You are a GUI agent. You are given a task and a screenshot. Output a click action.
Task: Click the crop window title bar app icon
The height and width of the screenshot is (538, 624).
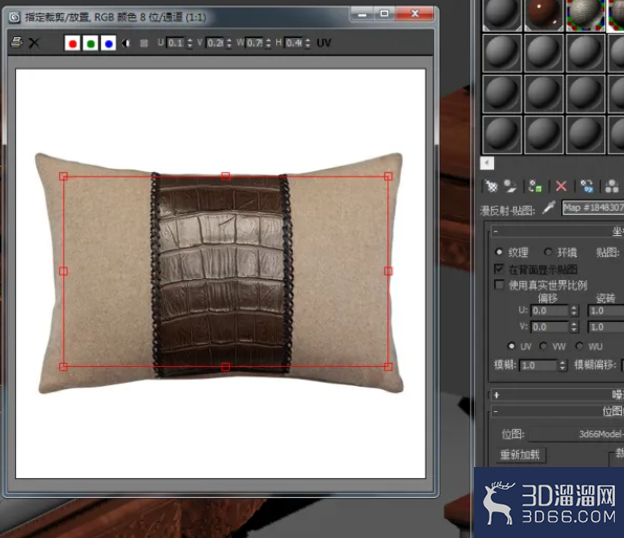coord(15,17)
